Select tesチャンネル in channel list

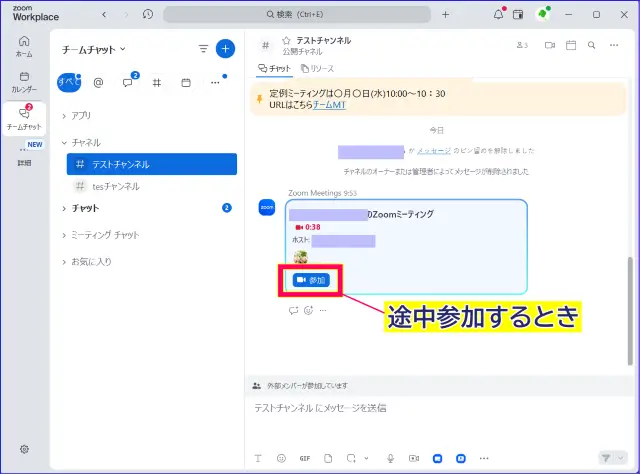click(x=152, y=186)
